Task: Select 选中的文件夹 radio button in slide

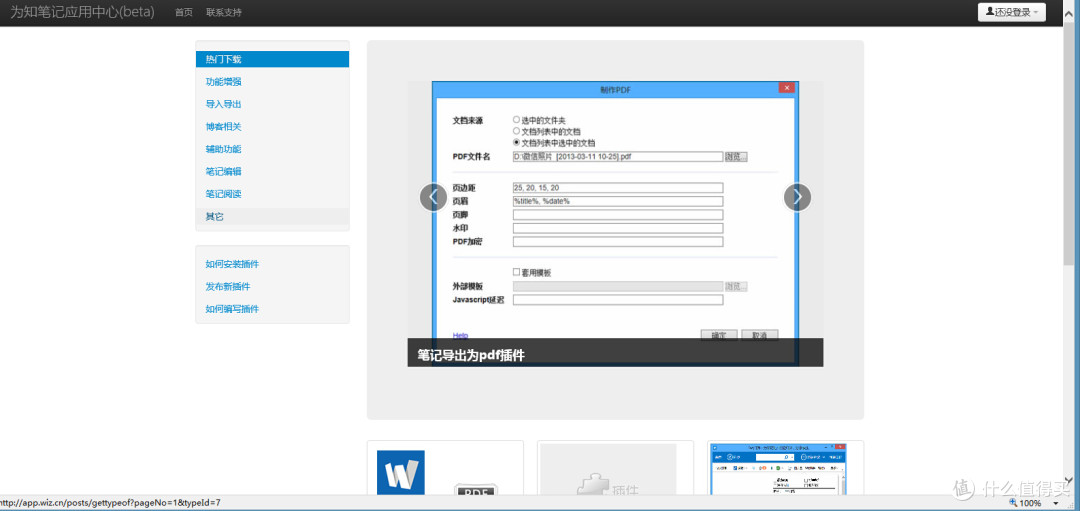Action: (x=517, y=120)
